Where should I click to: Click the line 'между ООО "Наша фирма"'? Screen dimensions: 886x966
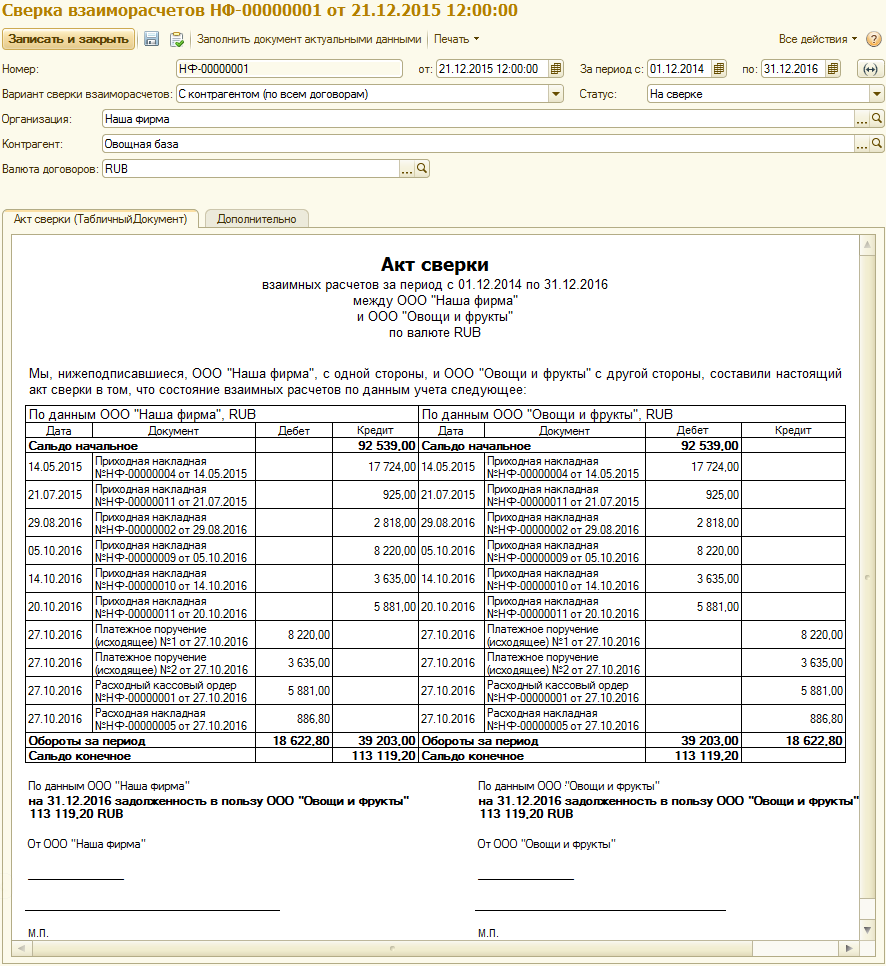pyautogui.click(x=435, y=301)
